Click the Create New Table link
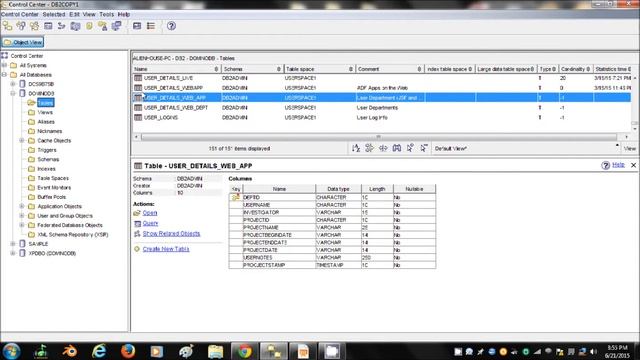The height and width of the screenshot is (360, 640). tap(166, 249)
